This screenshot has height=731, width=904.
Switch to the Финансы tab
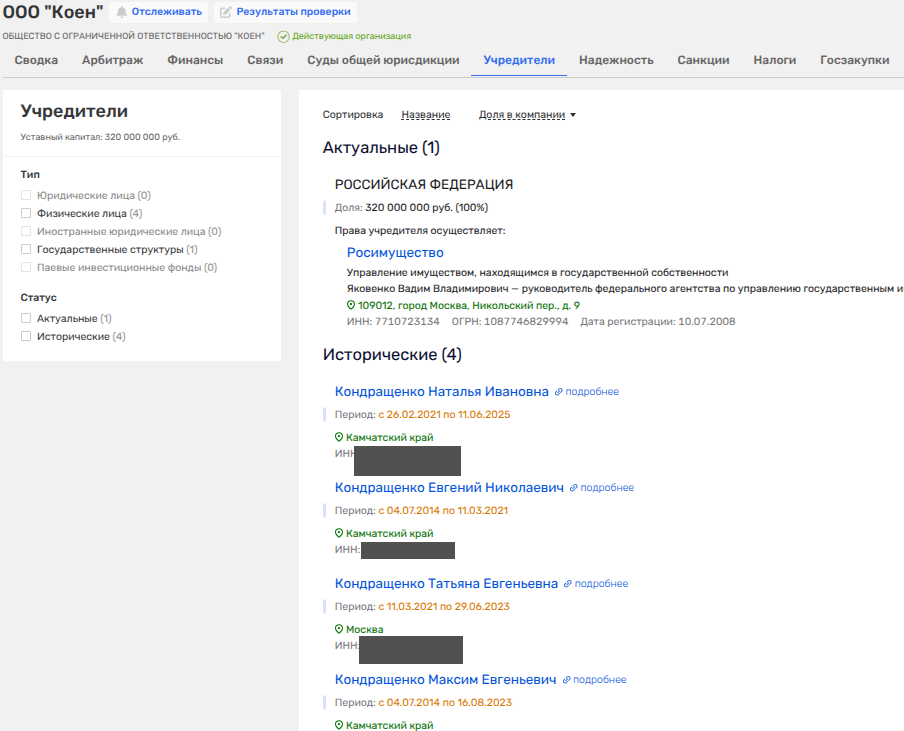195,60
